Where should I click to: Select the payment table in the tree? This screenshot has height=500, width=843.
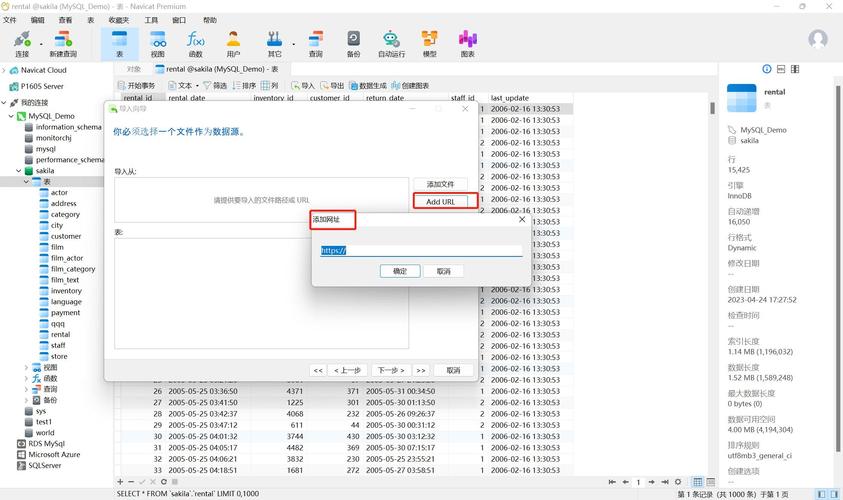pos(65,312)
